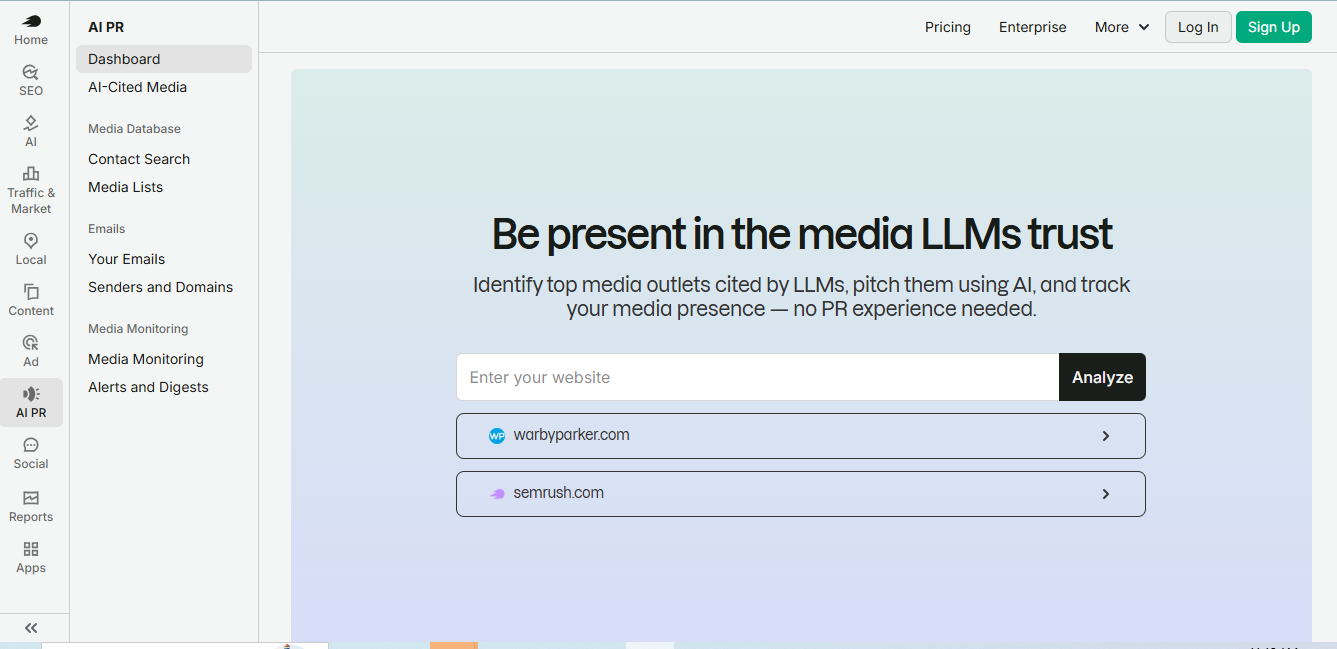This screenshot has height=649, width=1337.
Task: Open the Reports icon in sidebar
Action: [x=31, y=498]
